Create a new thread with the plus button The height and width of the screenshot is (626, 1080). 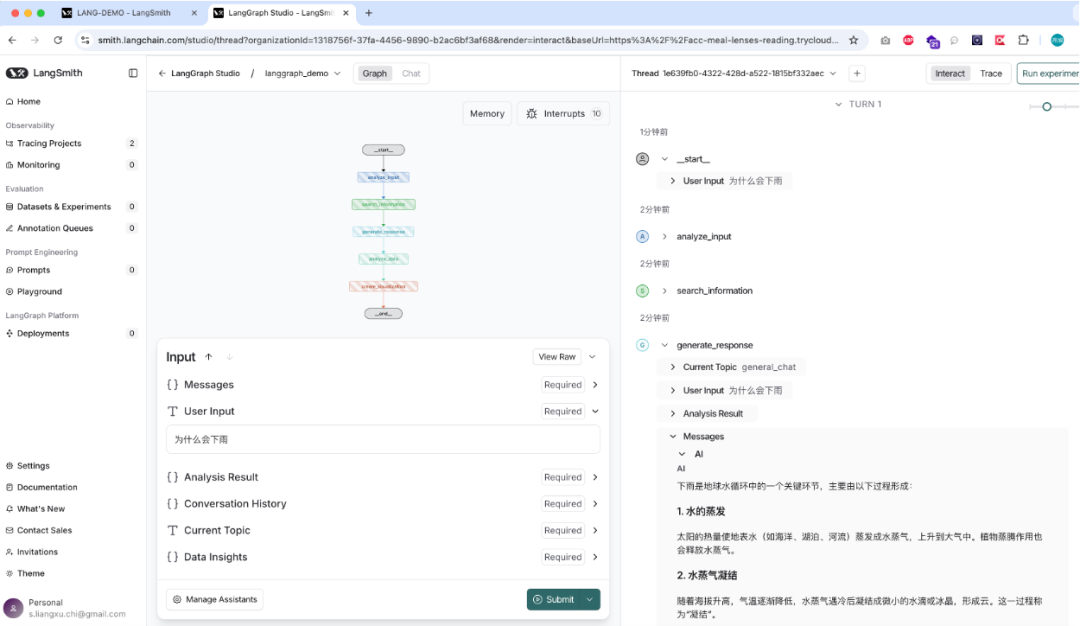click(x=857, y=73)
